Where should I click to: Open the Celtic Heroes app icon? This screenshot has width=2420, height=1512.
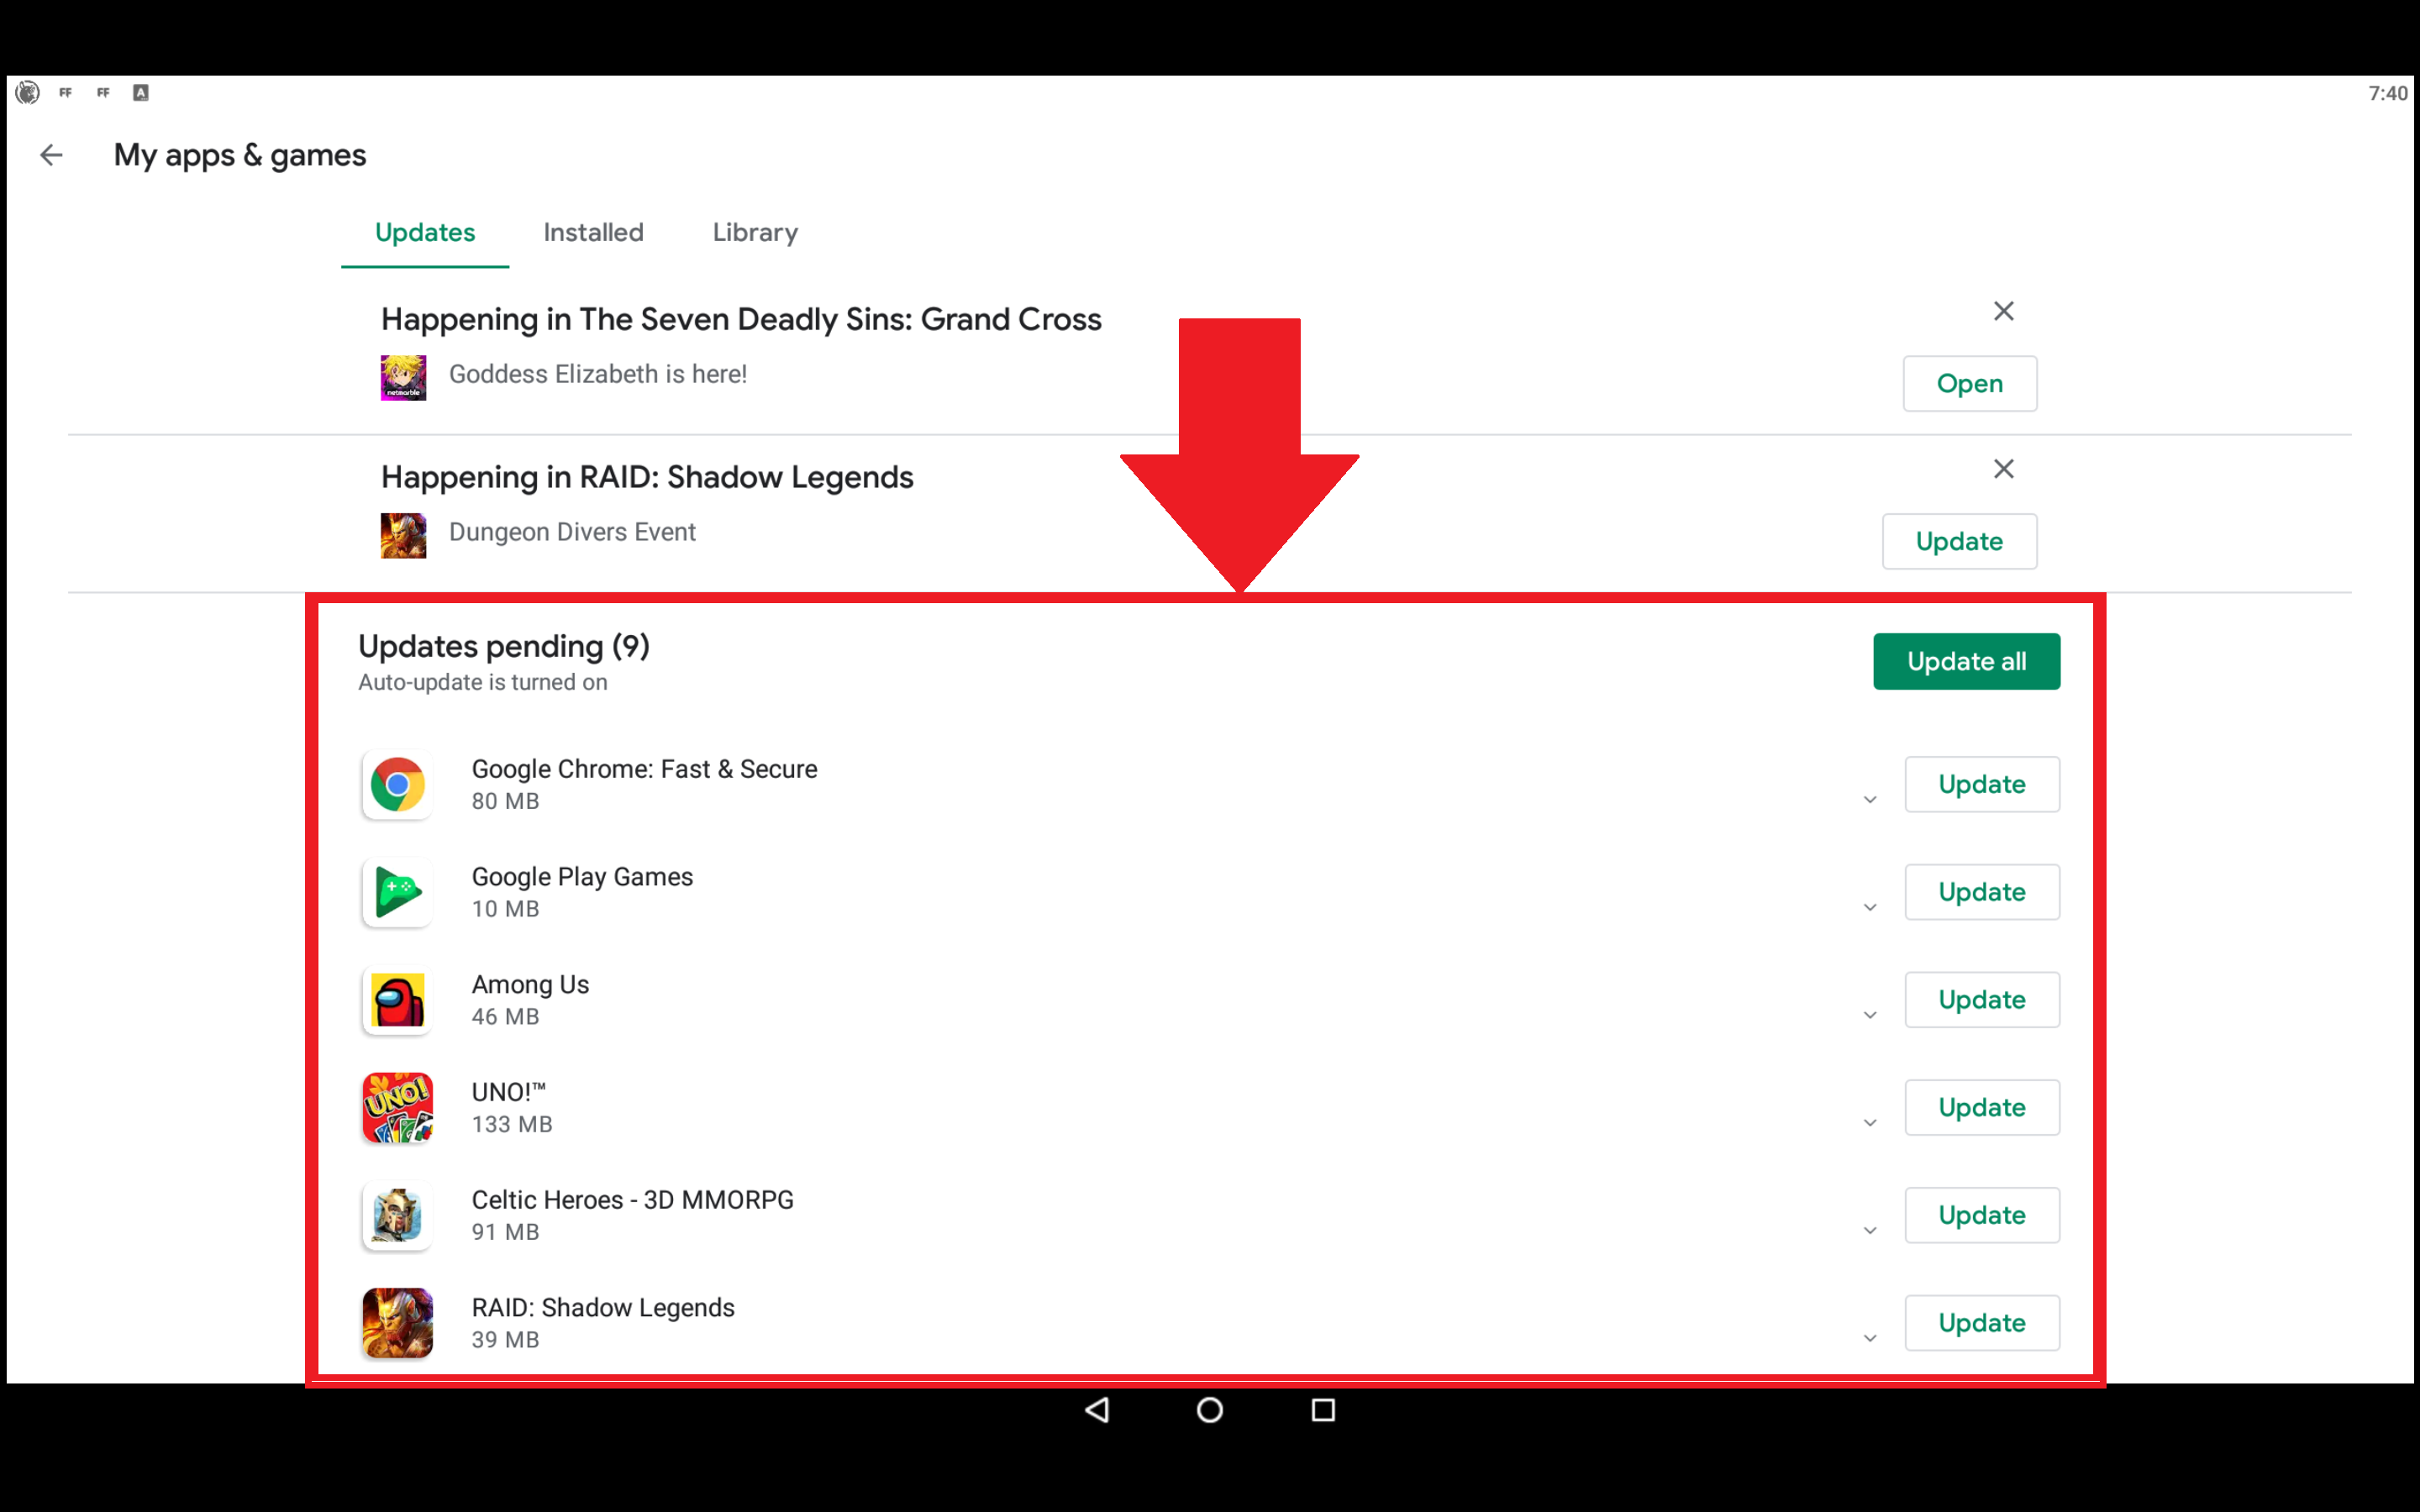coord(397,1216)
